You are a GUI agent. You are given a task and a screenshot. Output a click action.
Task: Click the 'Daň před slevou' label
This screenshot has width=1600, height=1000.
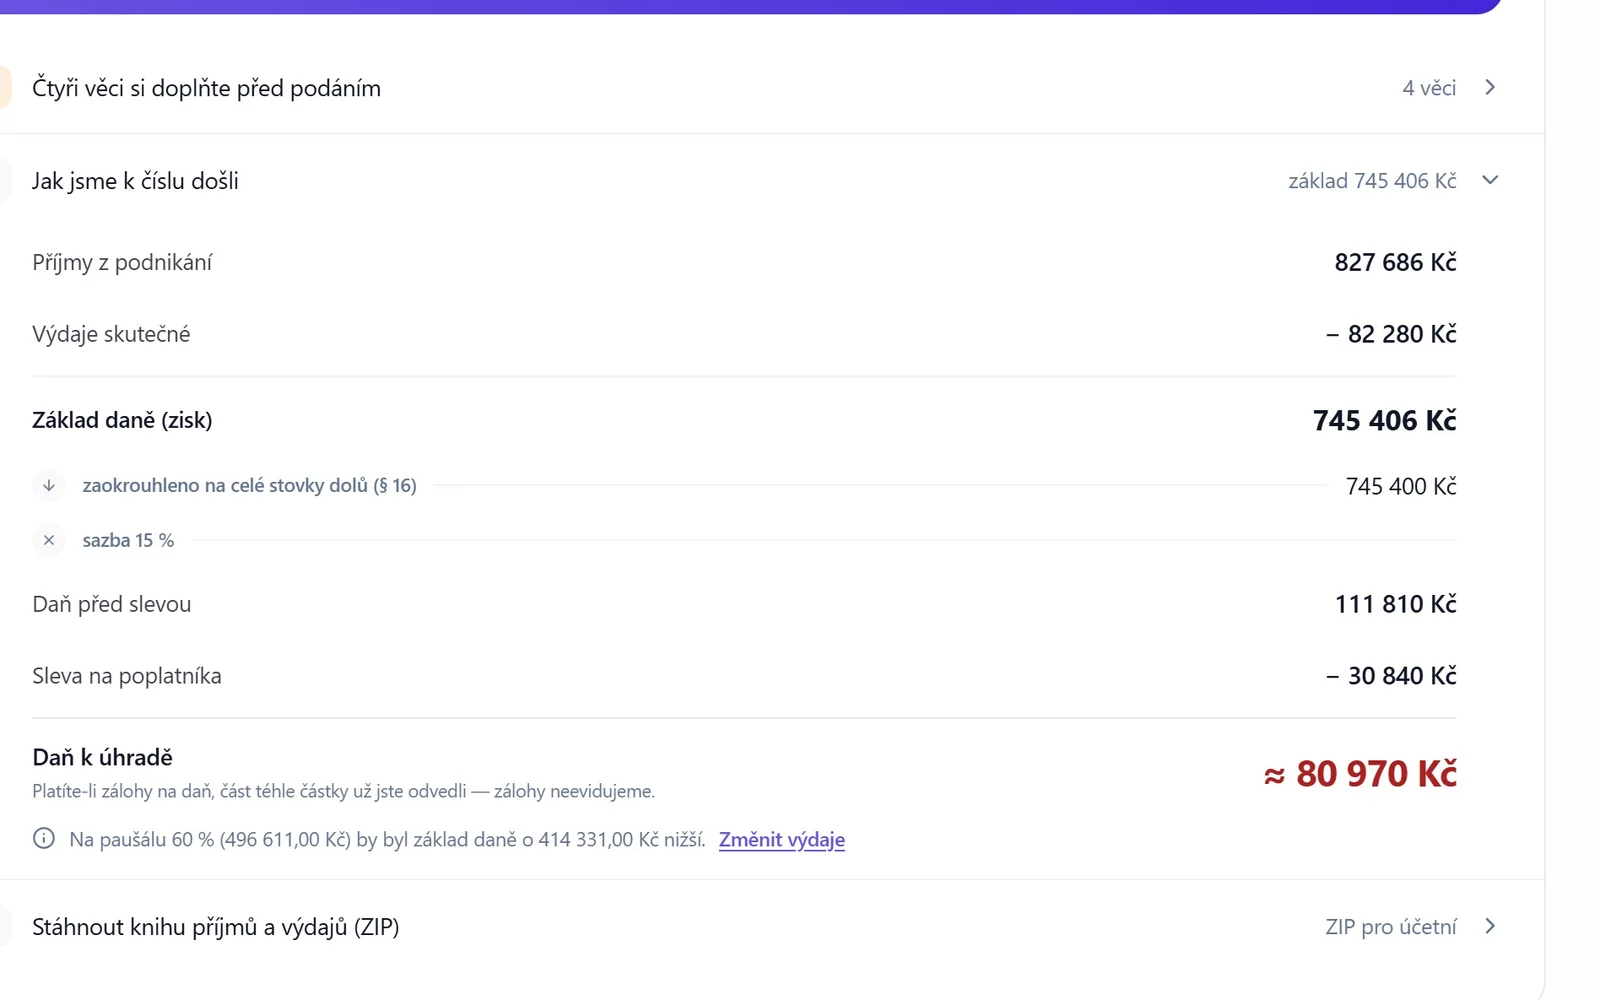pyautogui.click(x=111, y=604)
